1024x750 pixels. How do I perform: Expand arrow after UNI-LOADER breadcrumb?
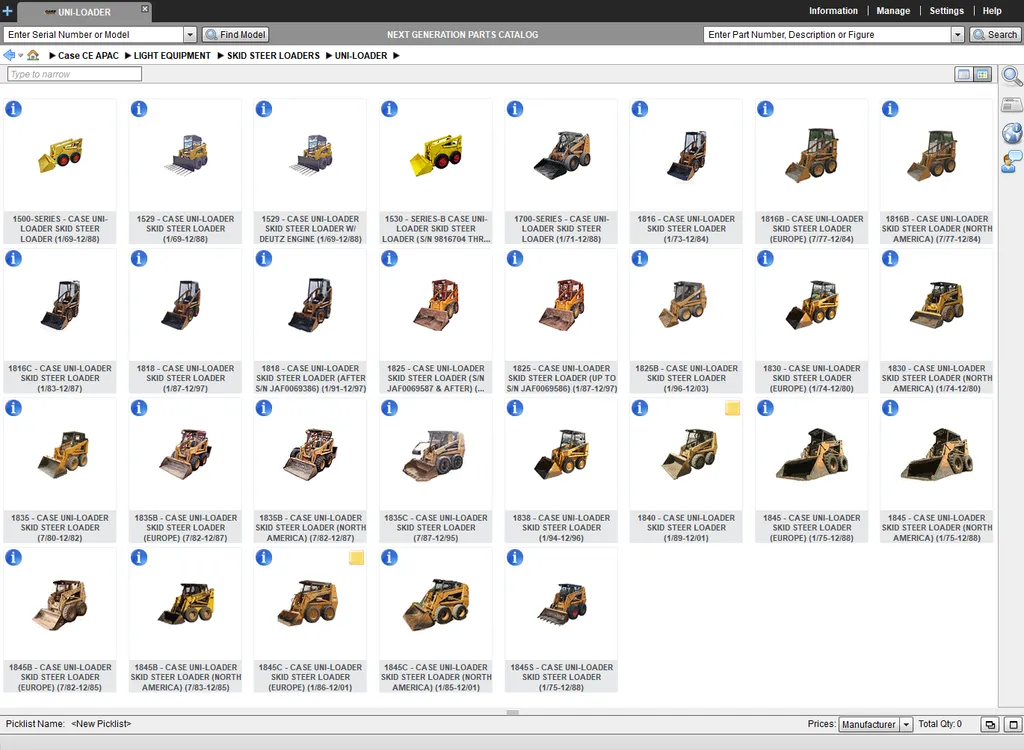(x=396, y=56)
